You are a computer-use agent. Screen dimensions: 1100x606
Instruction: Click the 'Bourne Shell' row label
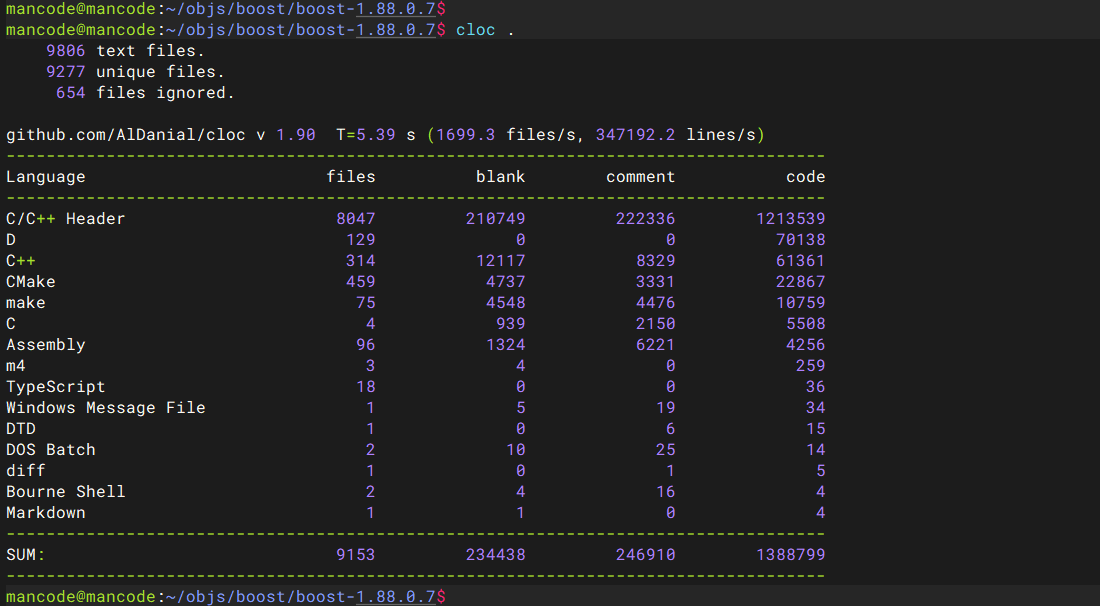point(66,492)
